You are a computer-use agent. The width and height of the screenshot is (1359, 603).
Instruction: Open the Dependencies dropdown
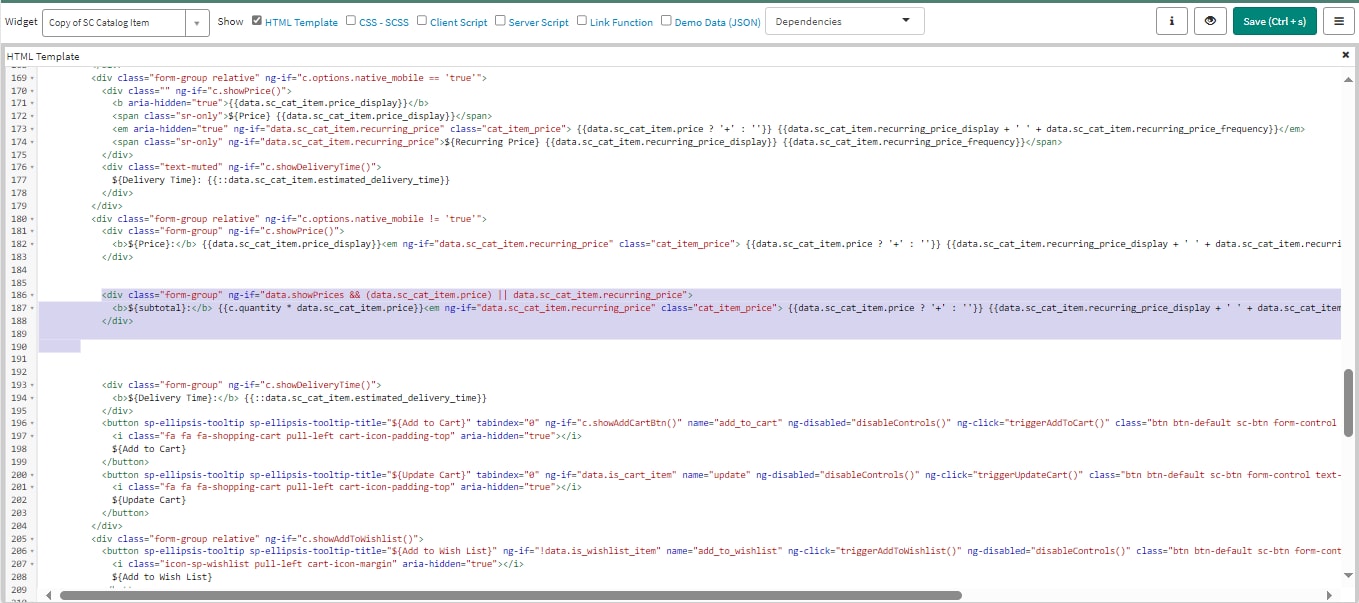tap(844, 21)
